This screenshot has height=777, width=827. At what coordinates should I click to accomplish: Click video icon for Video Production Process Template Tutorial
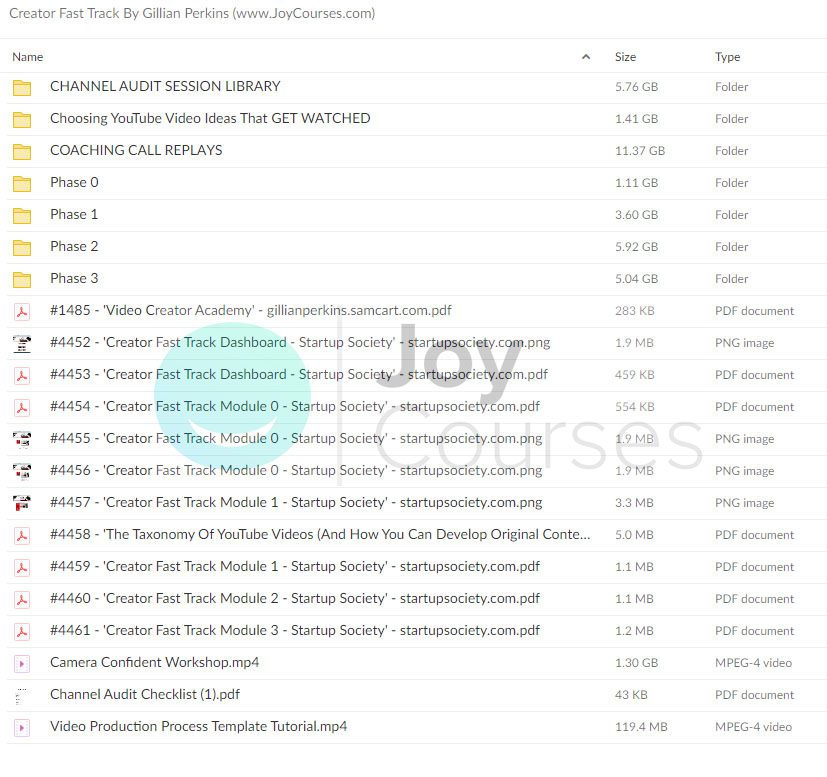coord(22,727)
